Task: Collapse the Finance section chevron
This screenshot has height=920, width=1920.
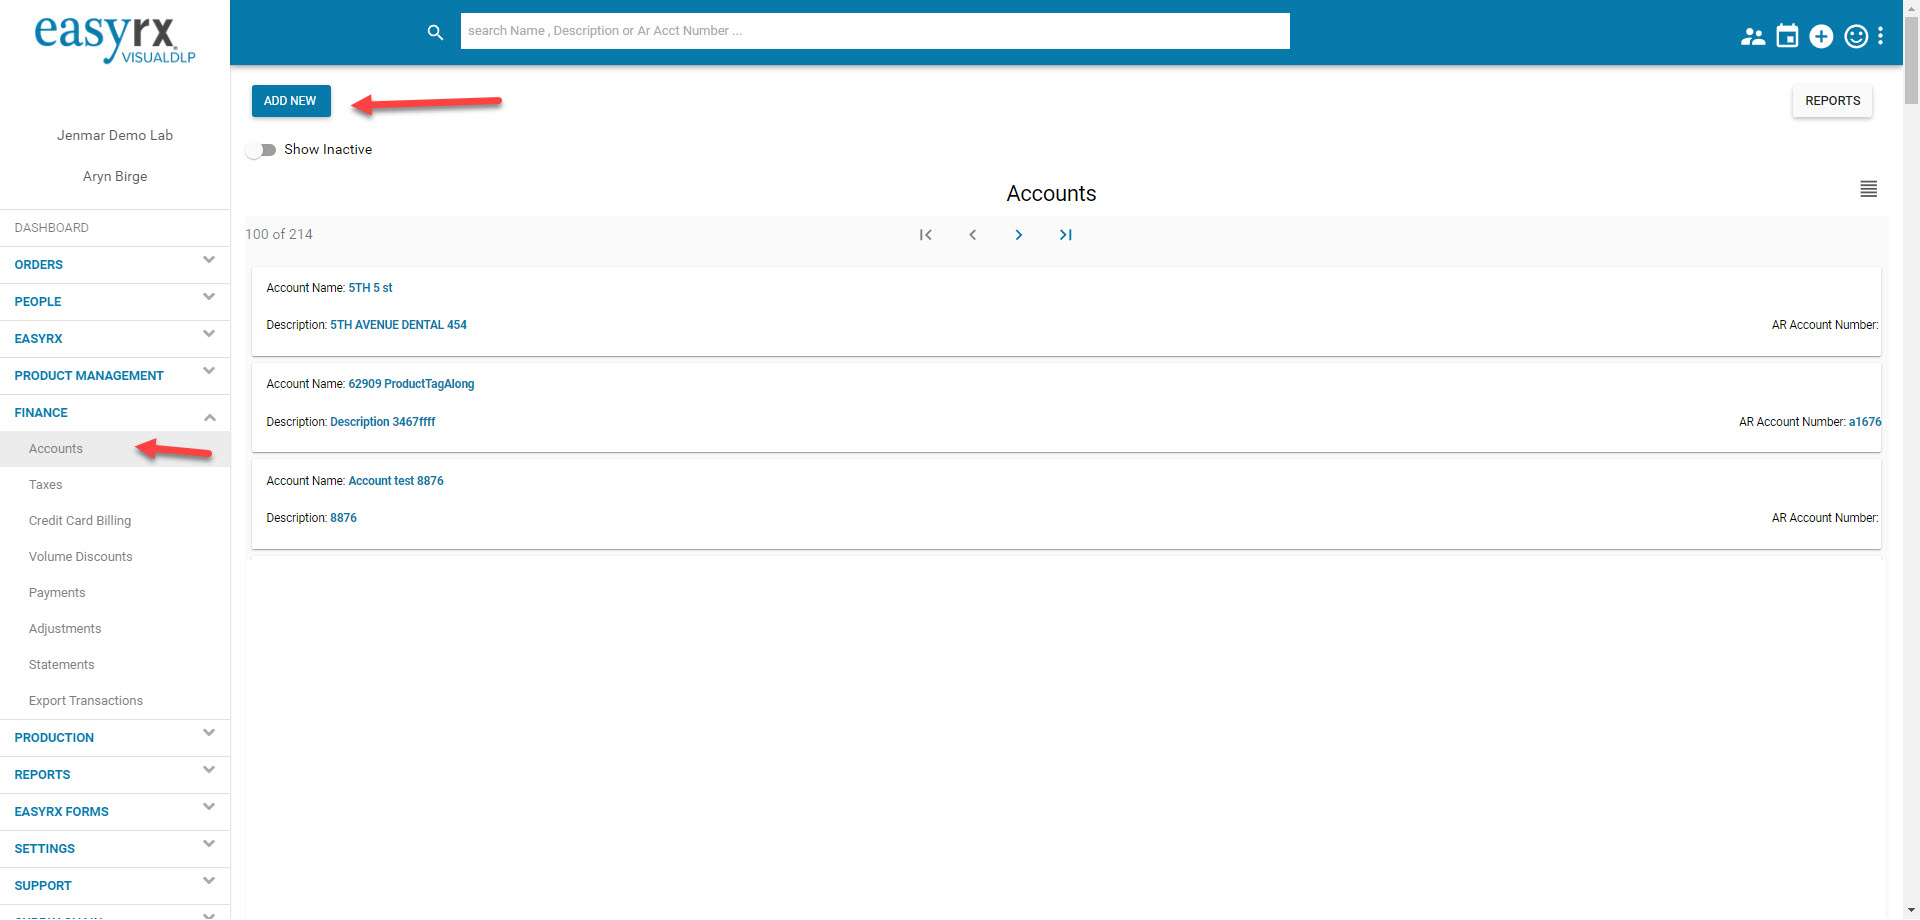Action: pos(209,417)
